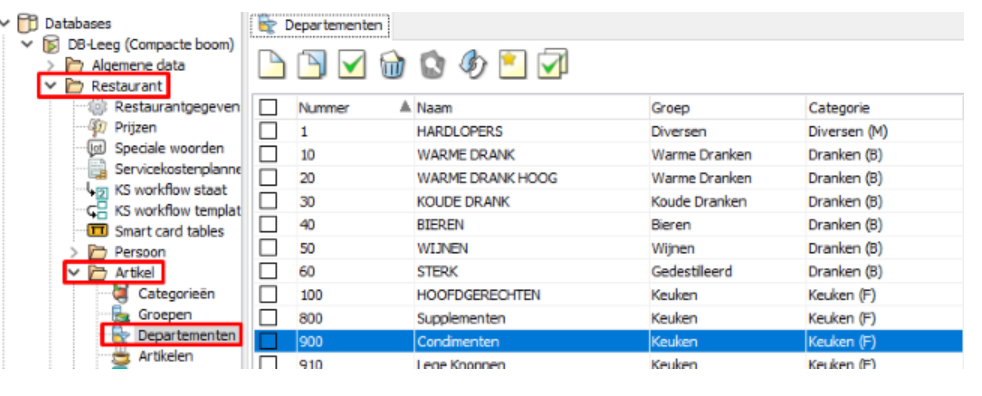Click the New document toolbar icon
Screen dimensions: 982x396
(x=272, y=64)
